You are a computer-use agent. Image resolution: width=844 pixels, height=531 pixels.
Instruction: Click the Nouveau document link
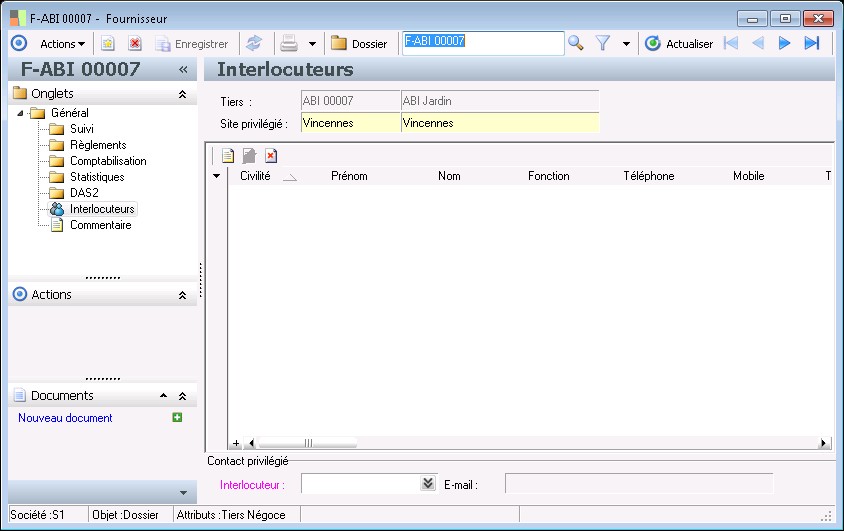(x=65, y=418)
